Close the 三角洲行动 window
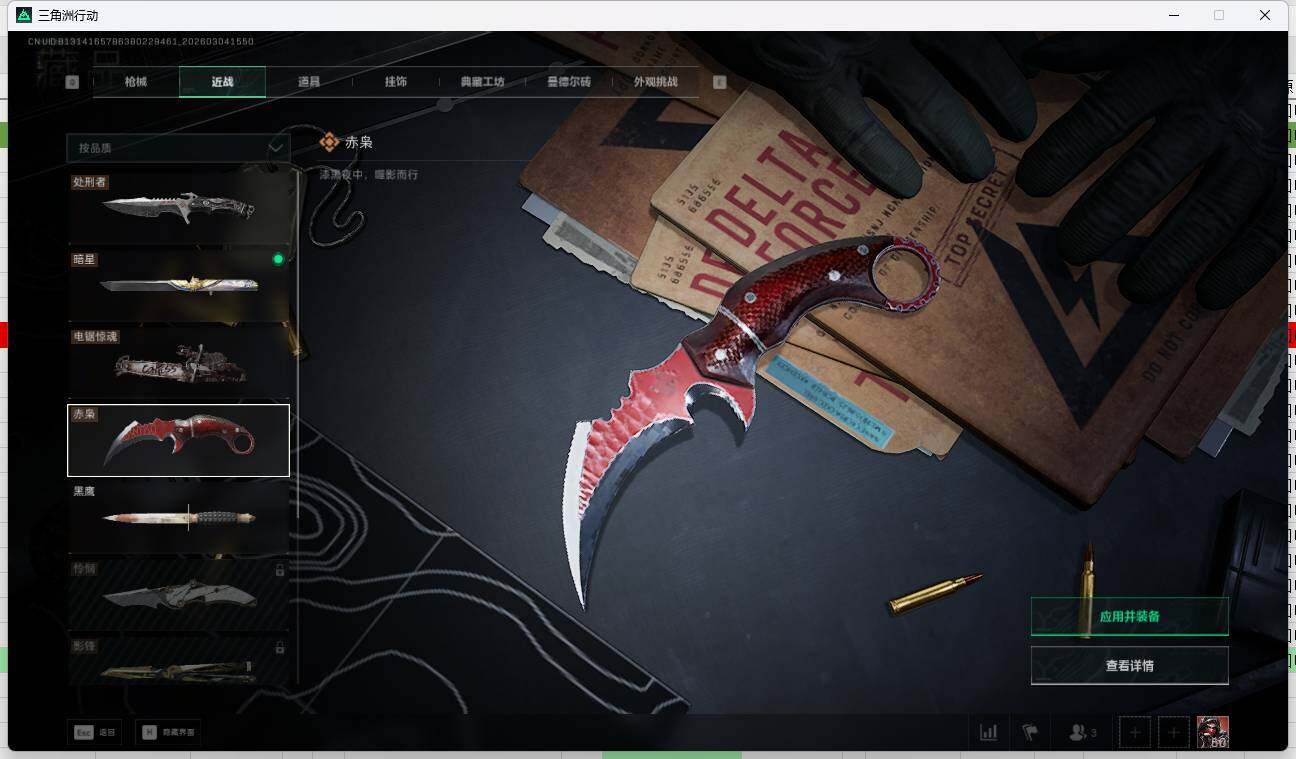Image resolution: width=1296 pixels, height=759 pixels. point(1265,15)
